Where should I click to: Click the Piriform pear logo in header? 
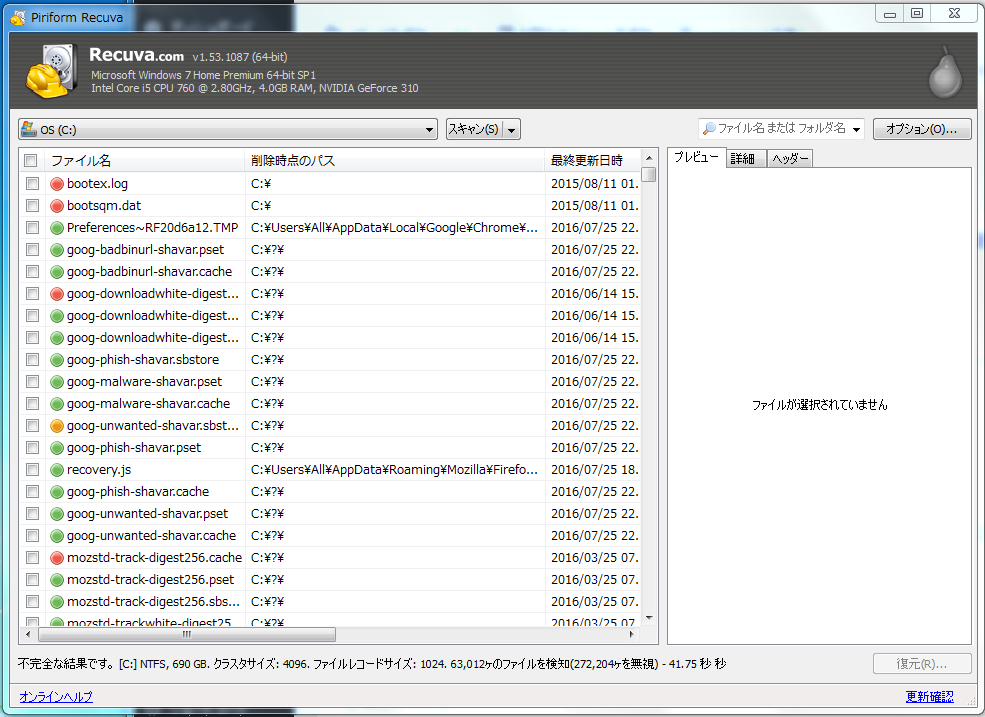tap(945, 72)
